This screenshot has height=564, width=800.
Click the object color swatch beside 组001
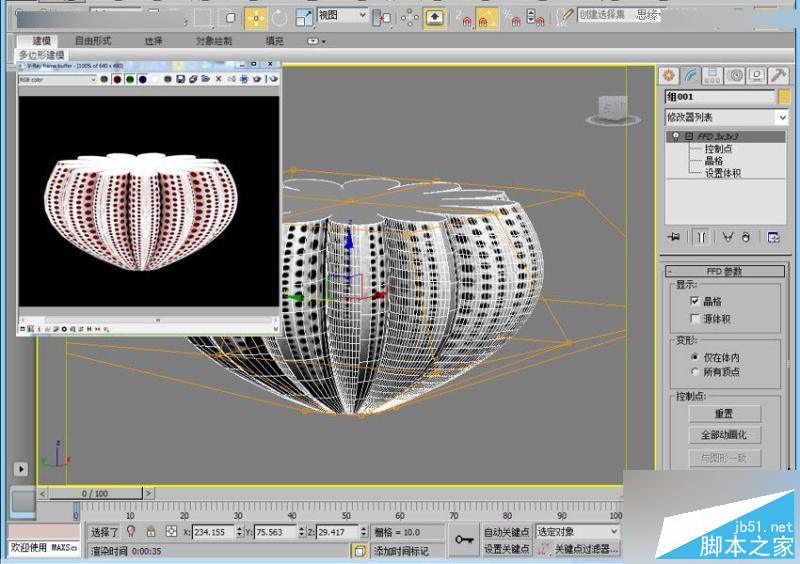tap(782, 97)
